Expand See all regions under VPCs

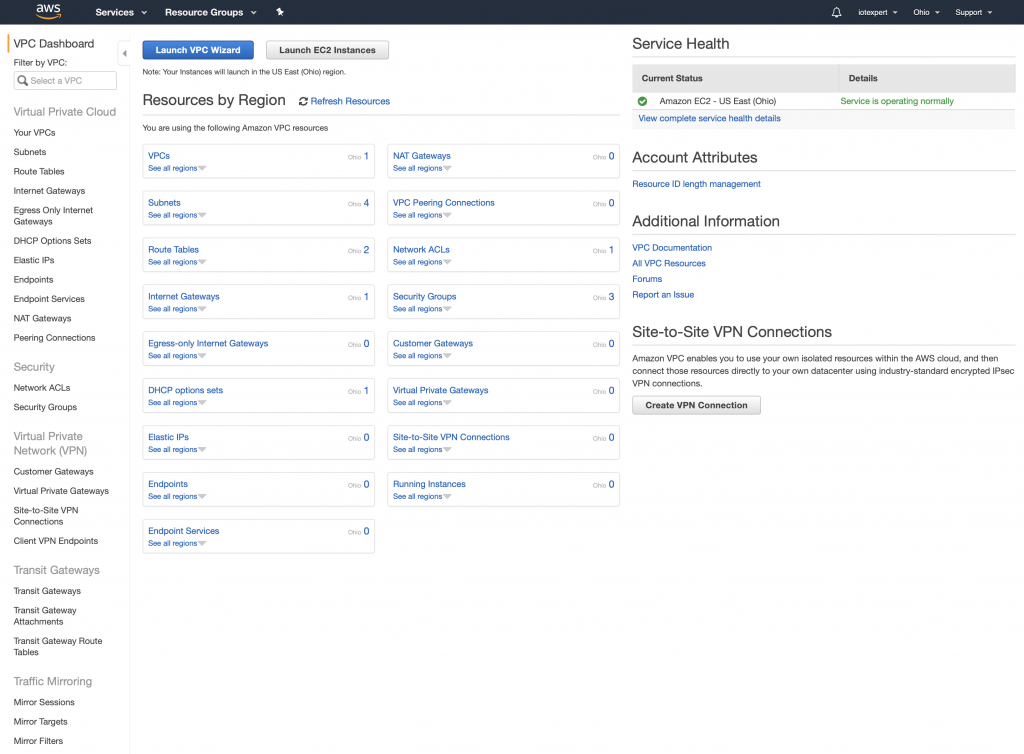pyautogui.click(x=176, y=168)
